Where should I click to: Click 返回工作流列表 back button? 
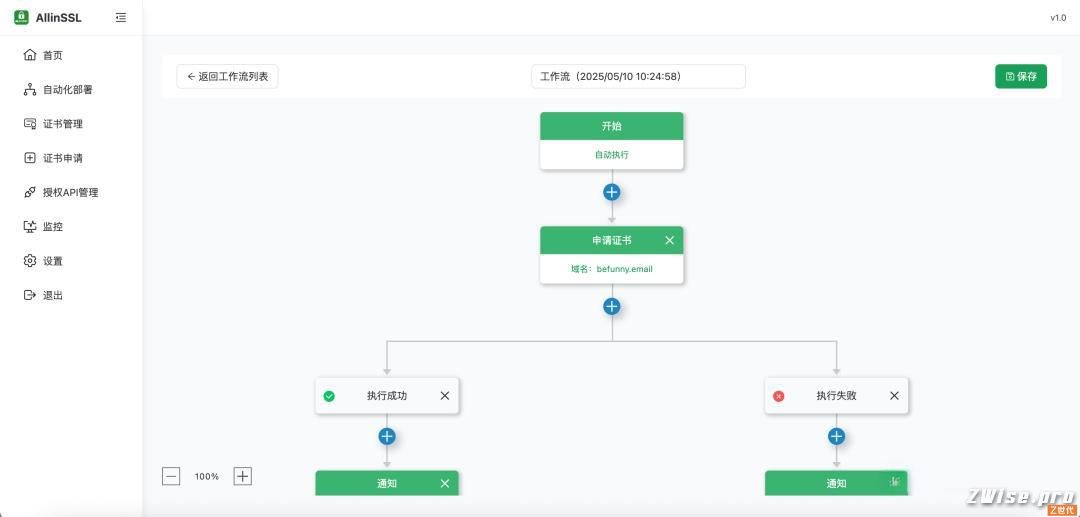pos(227,76)
